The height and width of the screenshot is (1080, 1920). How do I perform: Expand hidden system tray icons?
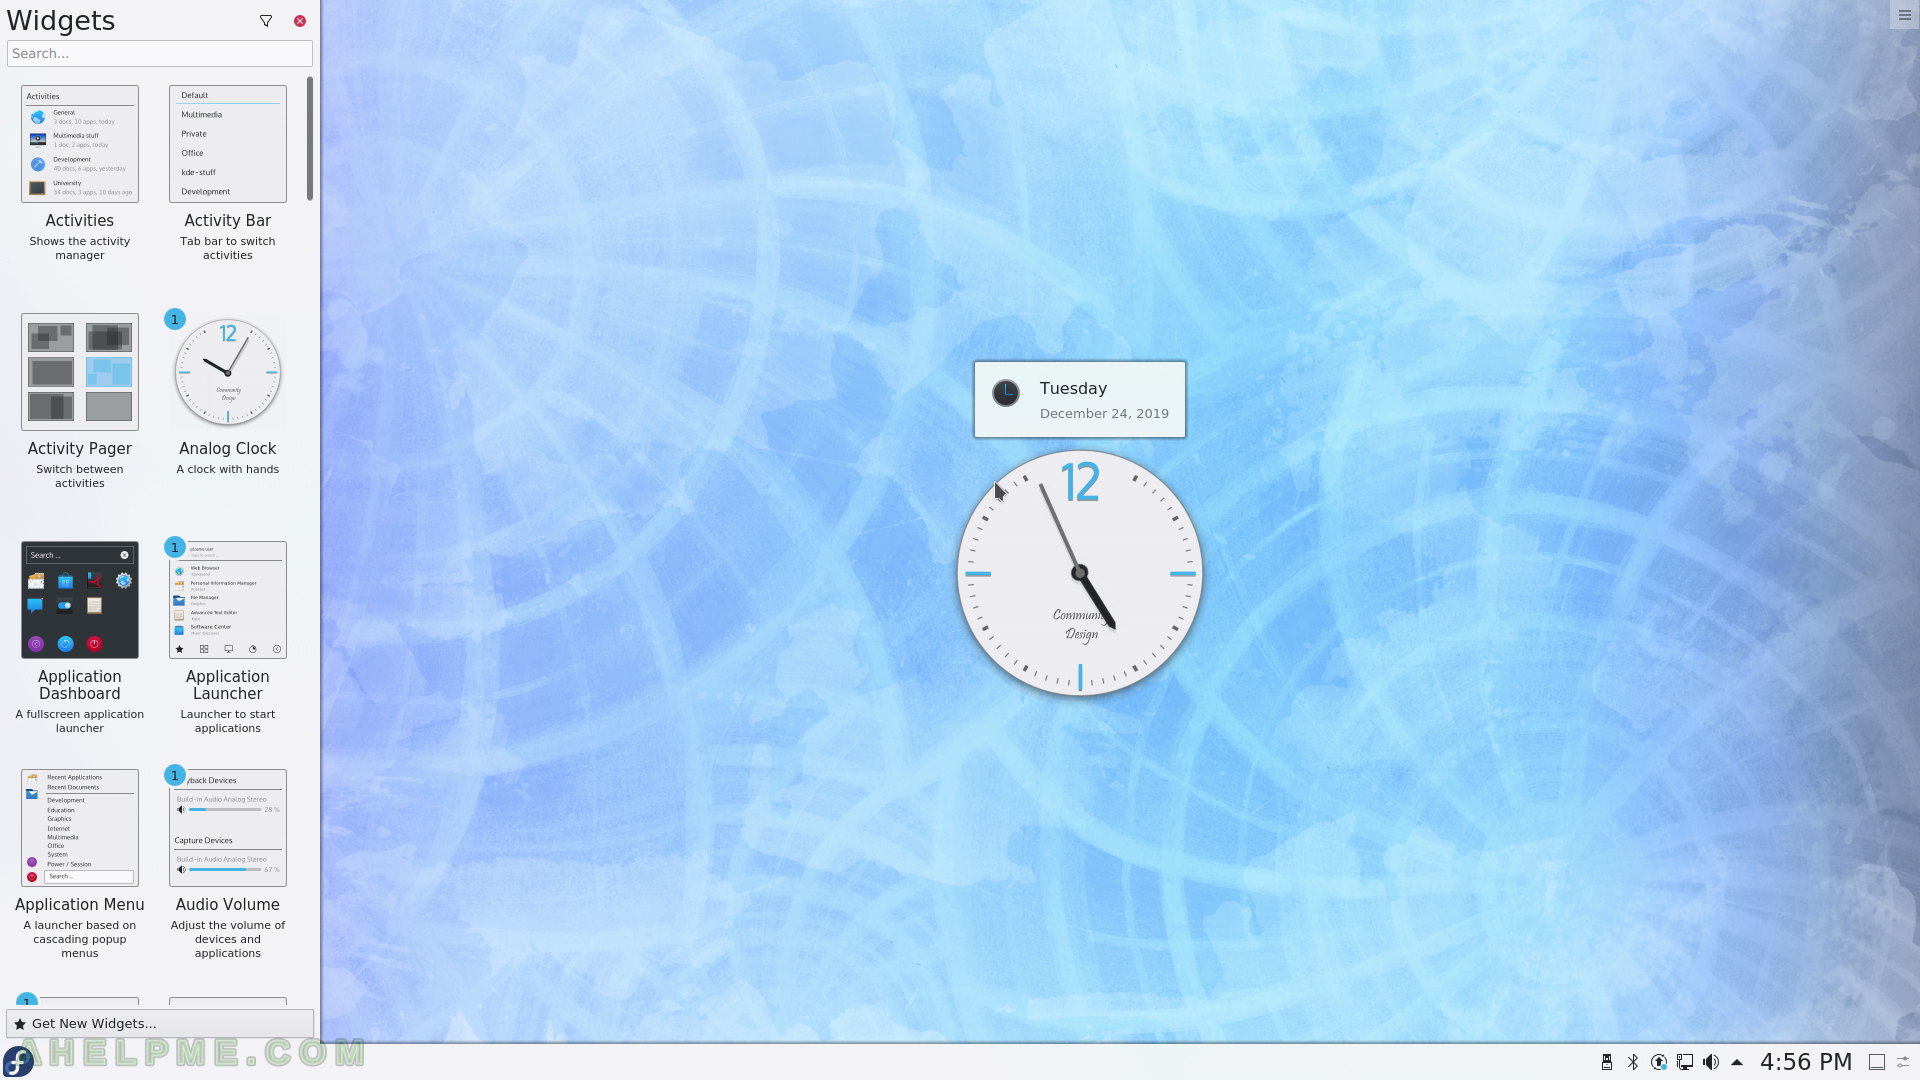pos(1737,1062)
